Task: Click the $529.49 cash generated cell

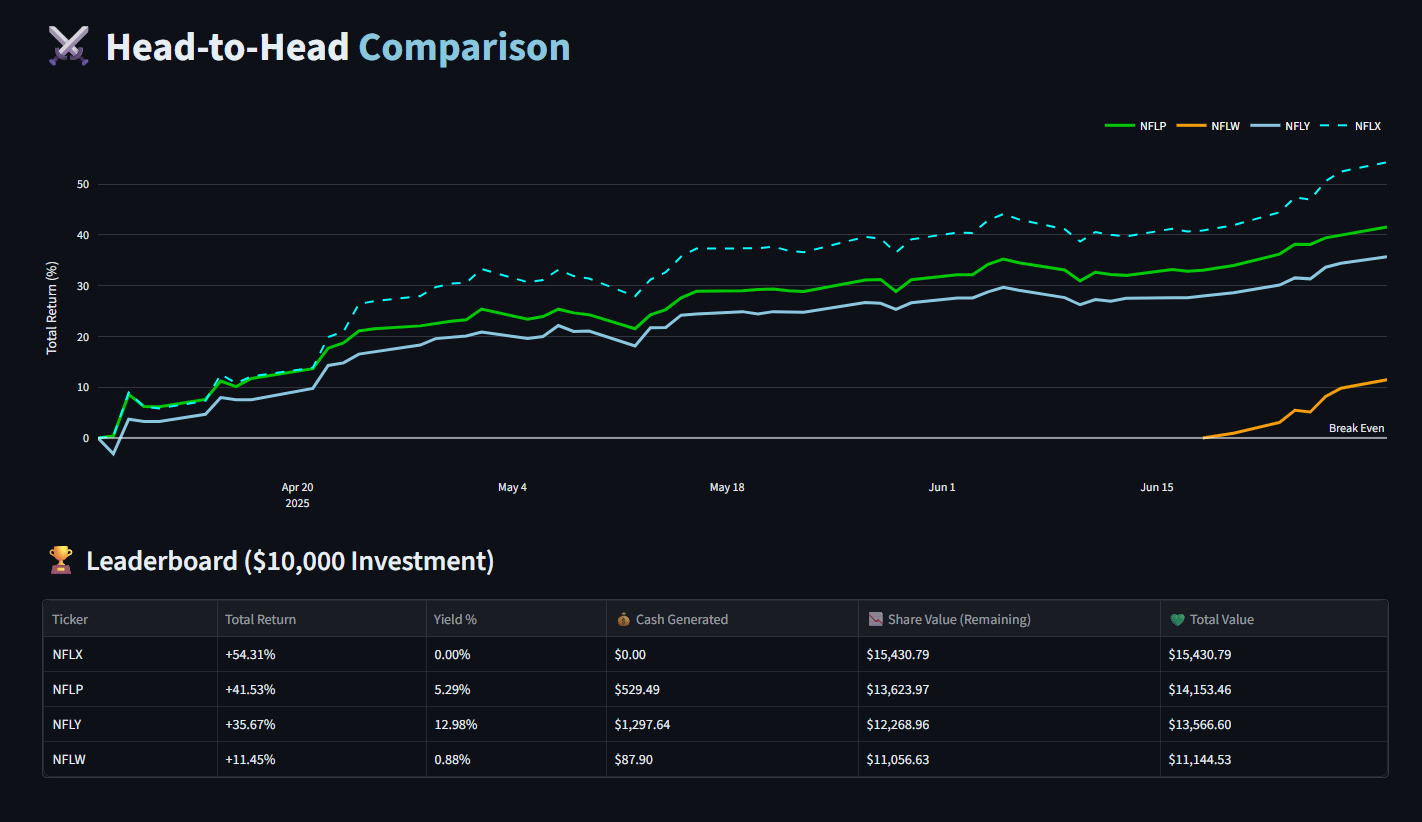Action: click(732, 689)
